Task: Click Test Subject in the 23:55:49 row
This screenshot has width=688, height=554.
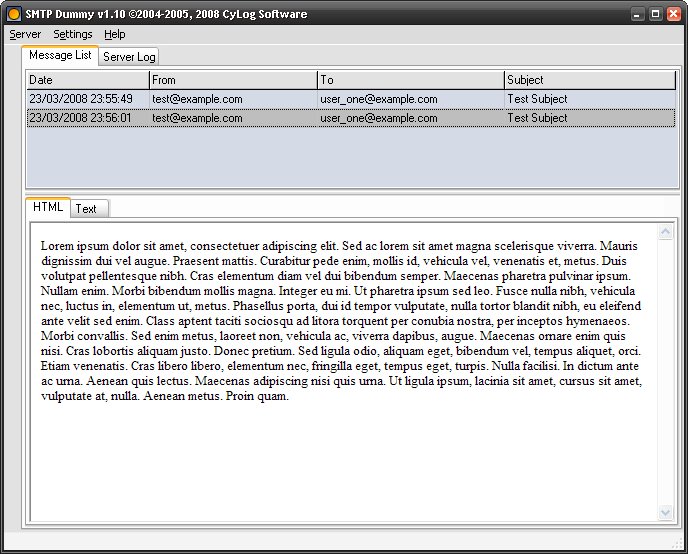Action: 538,99
